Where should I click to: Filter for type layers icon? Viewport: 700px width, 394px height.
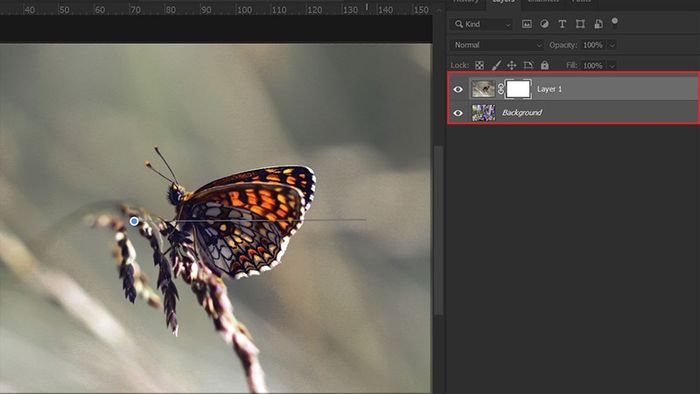[x=562, y=24]
